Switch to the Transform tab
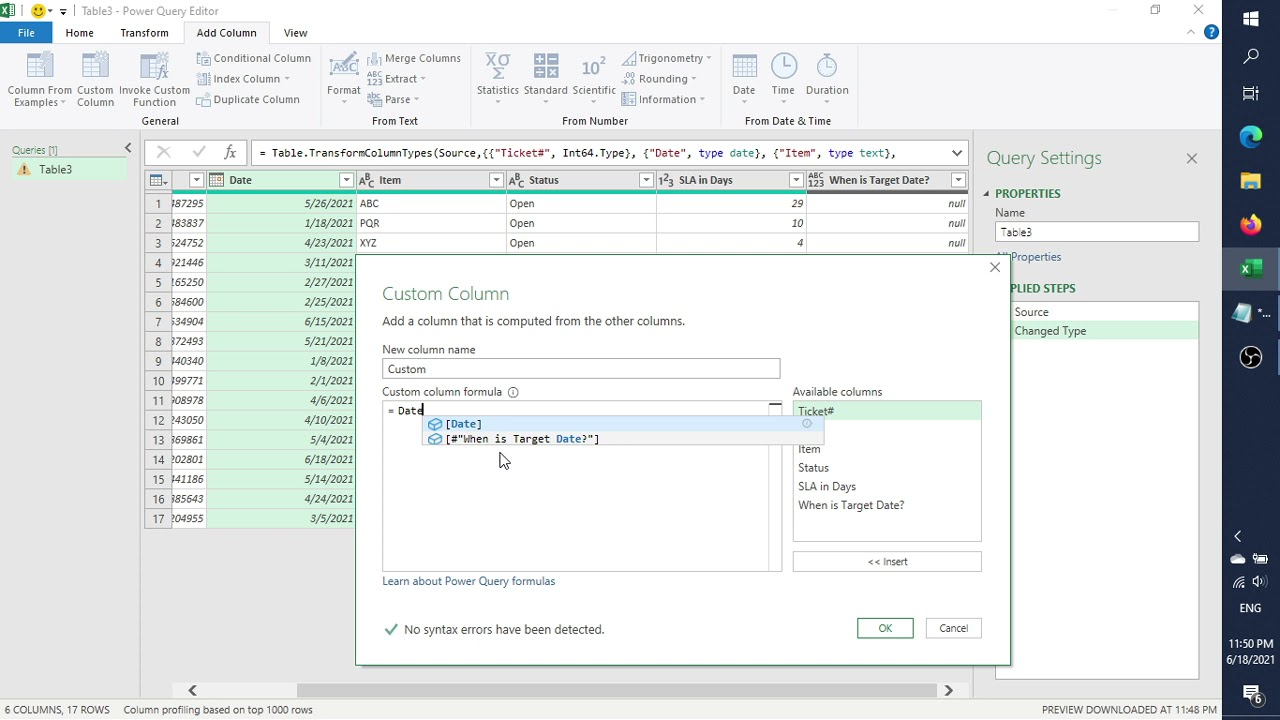This screenshot has width=1280, height=720. coord(144,33)
